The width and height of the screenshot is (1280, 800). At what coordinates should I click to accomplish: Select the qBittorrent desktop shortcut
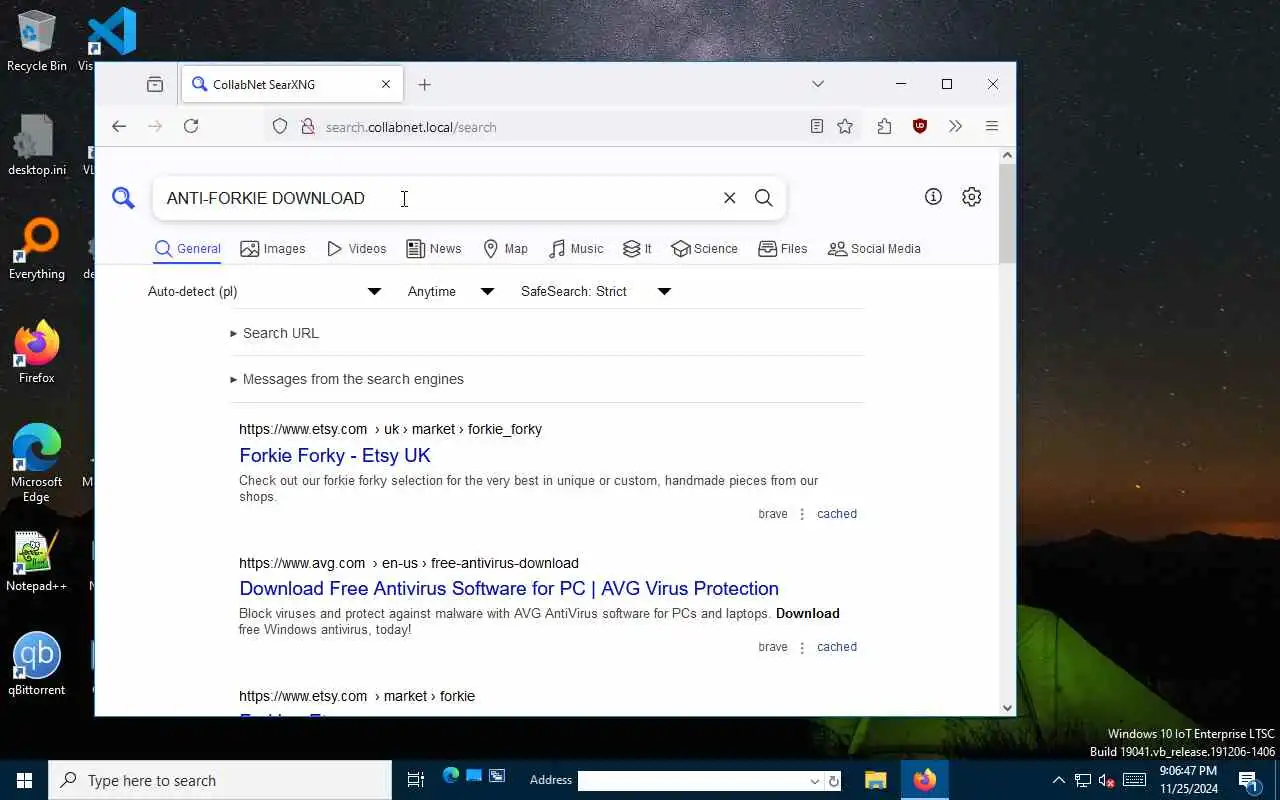click(x=37, y=665)
